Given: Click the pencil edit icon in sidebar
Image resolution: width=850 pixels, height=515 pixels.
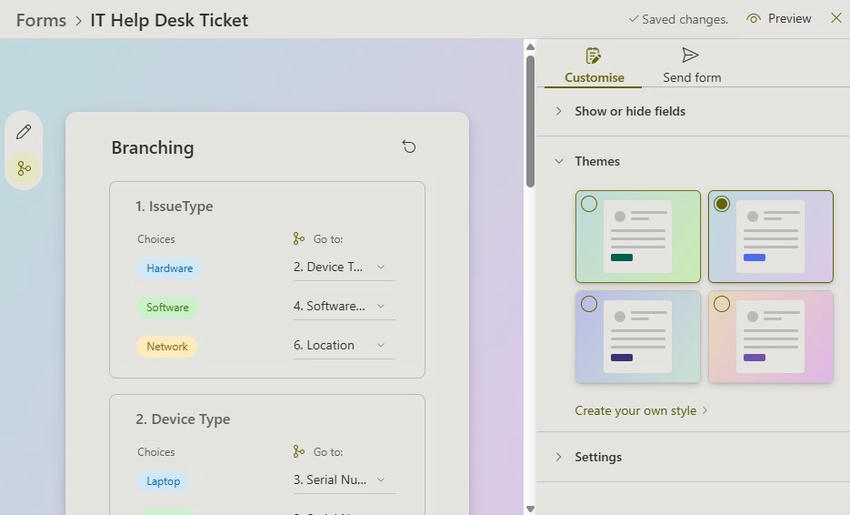Looking at the screenshot, I should click(x=24, y=132).
